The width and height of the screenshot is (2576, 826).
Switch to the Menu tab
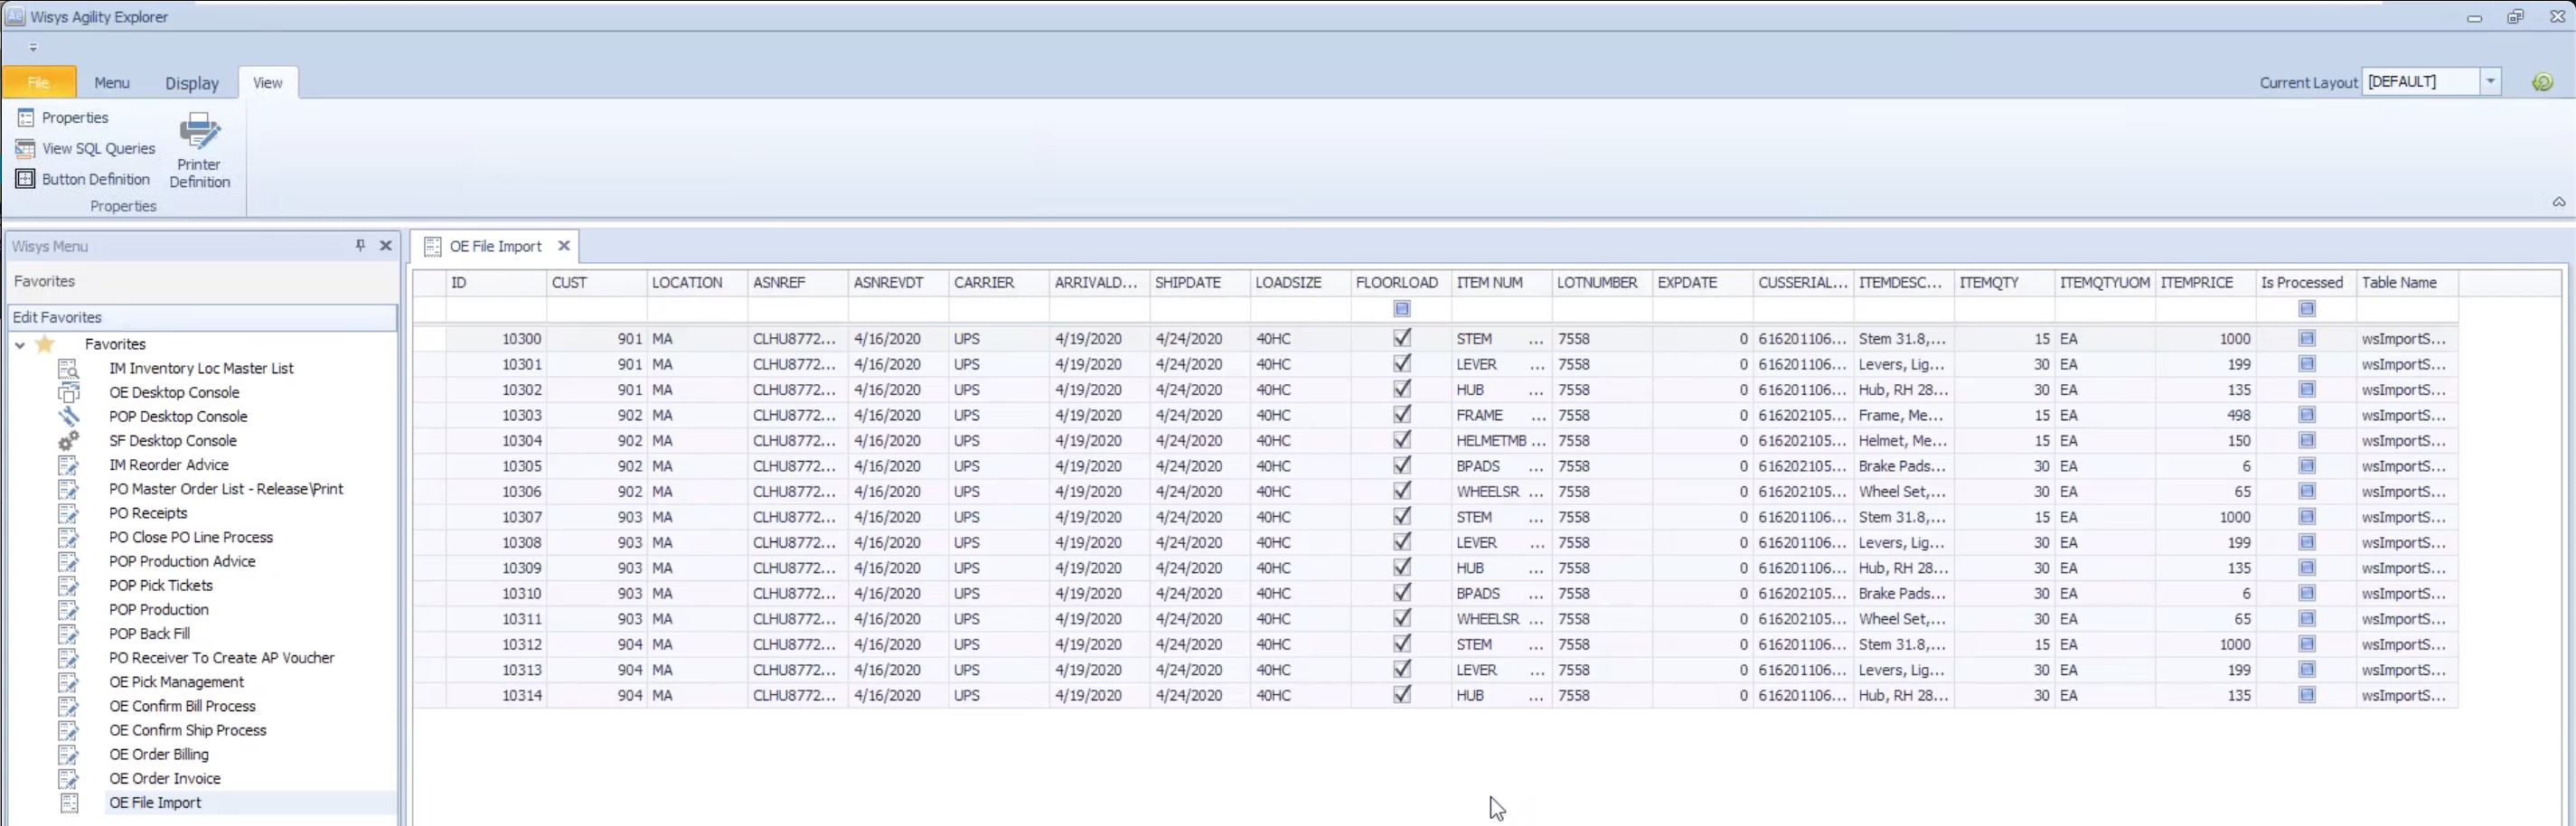(x=112, y=83)
